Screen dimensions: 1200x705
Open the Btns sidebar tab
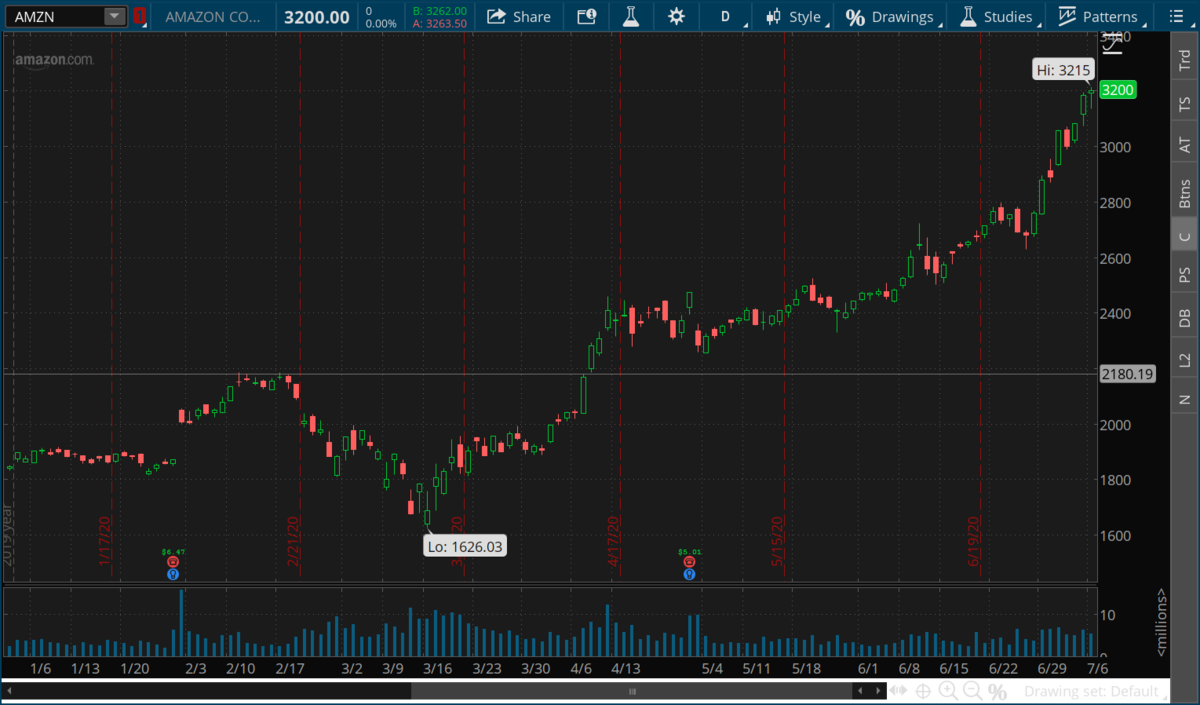(1185, 193)
